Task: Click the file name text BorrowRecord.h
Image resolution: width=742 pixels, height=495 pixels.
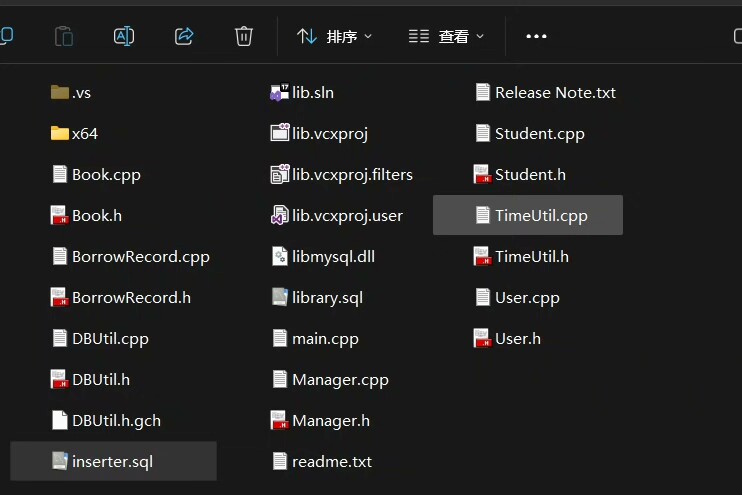Action: [132, 298]
